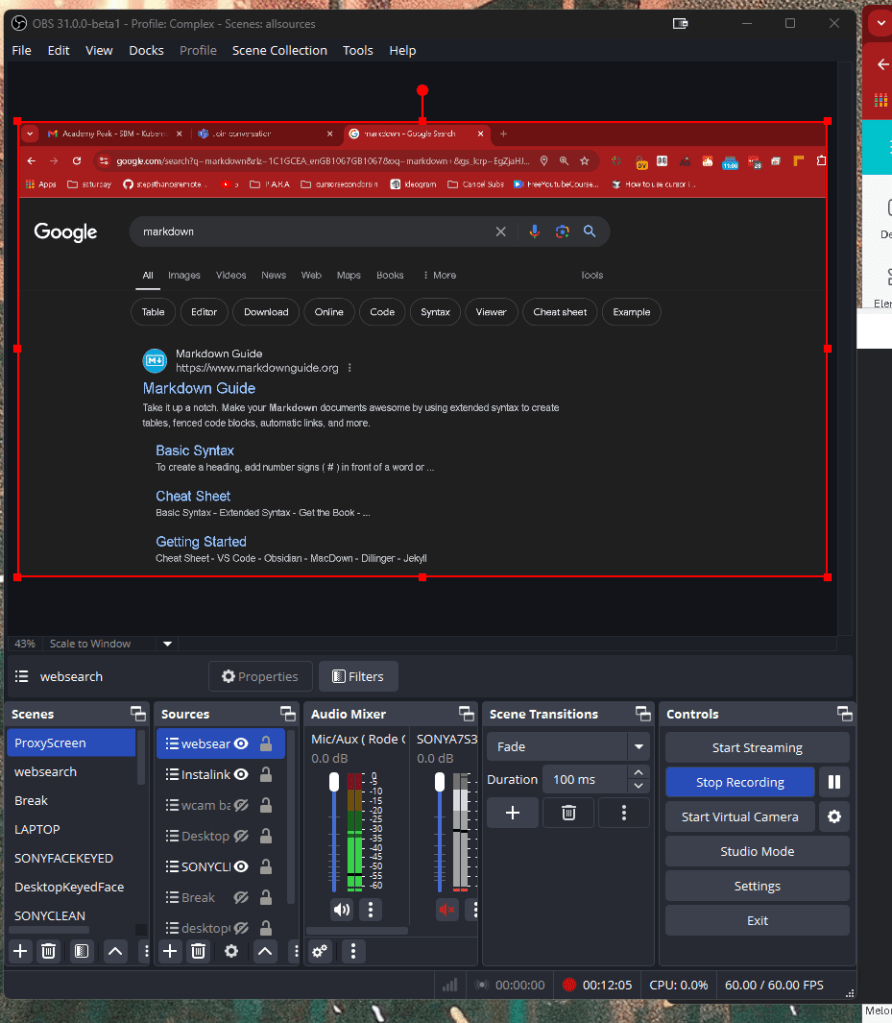Click the clear X in Google search preview
This screenshot has height=1023, width=892.
tap(500, 232)
